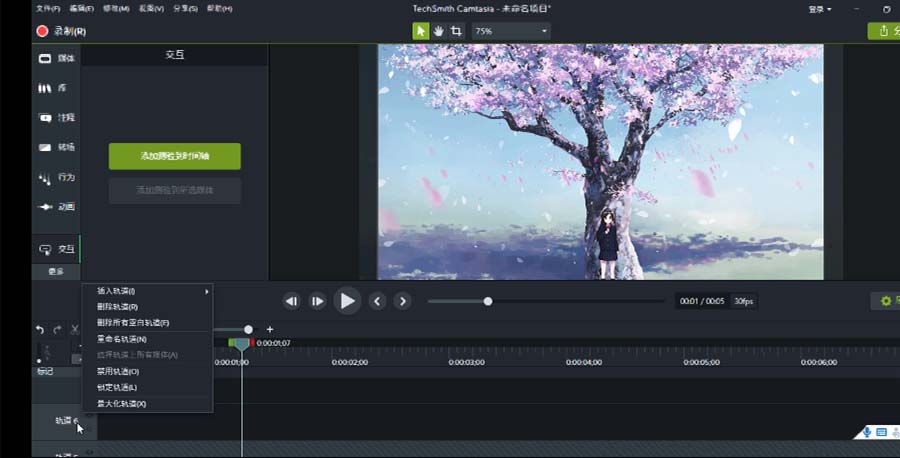The width and height of the screenshot is (900, 458).
Task: Select the crop tool
Action: 456,31
